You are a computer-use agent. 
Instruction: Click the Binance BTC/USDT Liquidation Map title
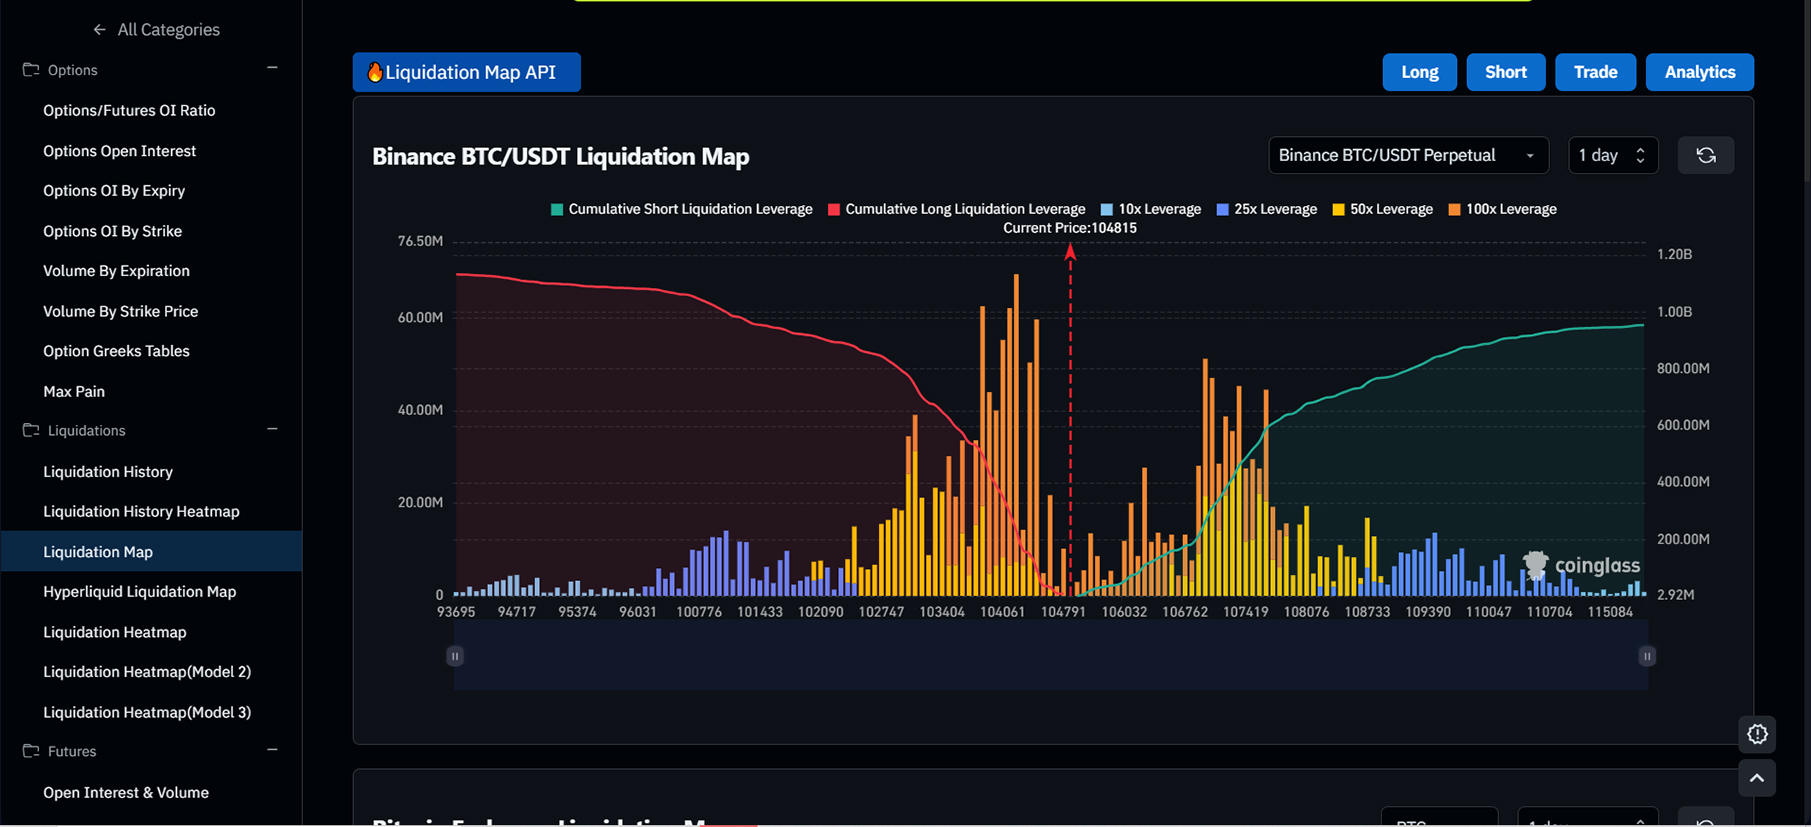[560, 156]
